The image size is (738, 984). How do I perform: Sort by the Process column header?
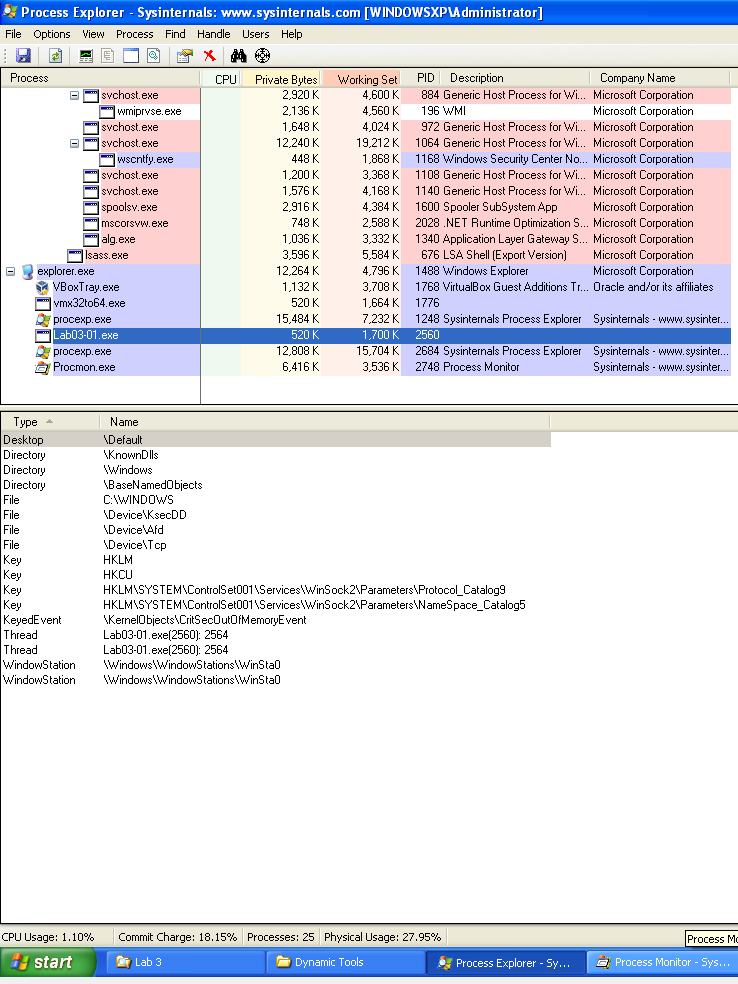[x=100, y=78]
